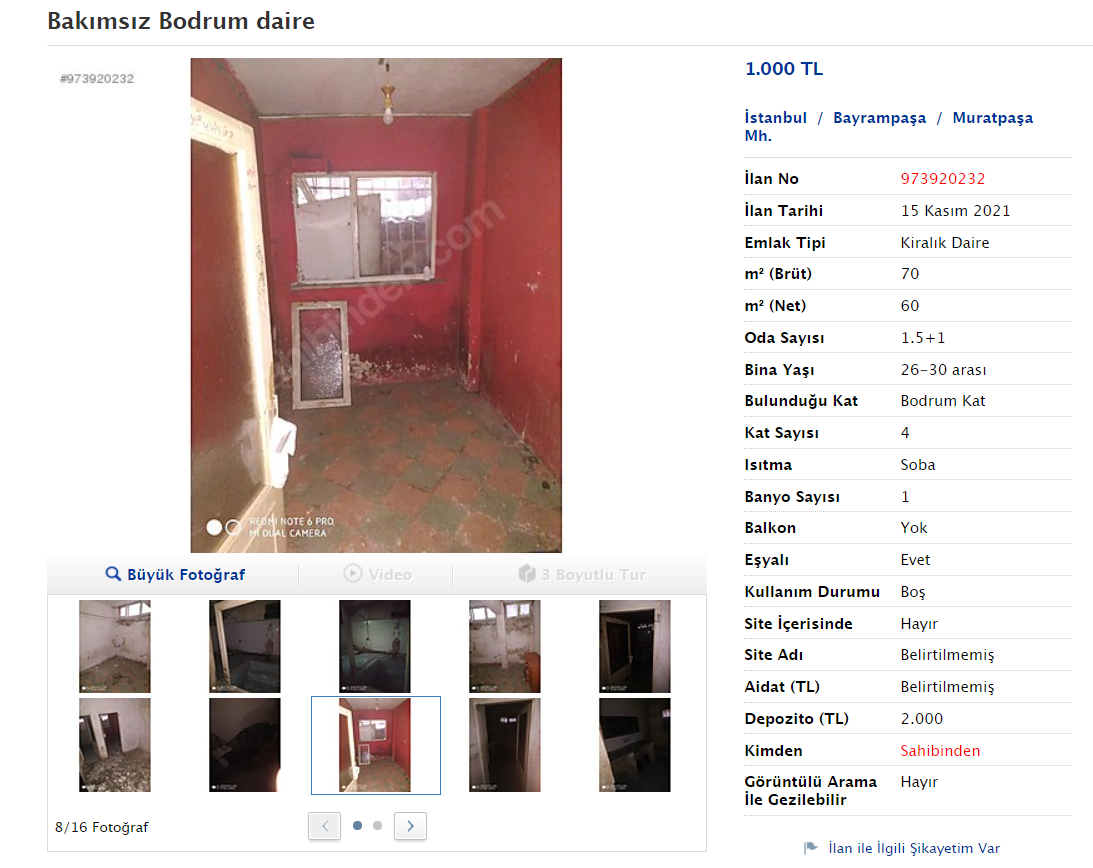This screenshot has height=868, width=1093.
Task: Open the Büyük Fotoğraf magnifier icon
Action: pyautogui.click(x=113, y=574)
